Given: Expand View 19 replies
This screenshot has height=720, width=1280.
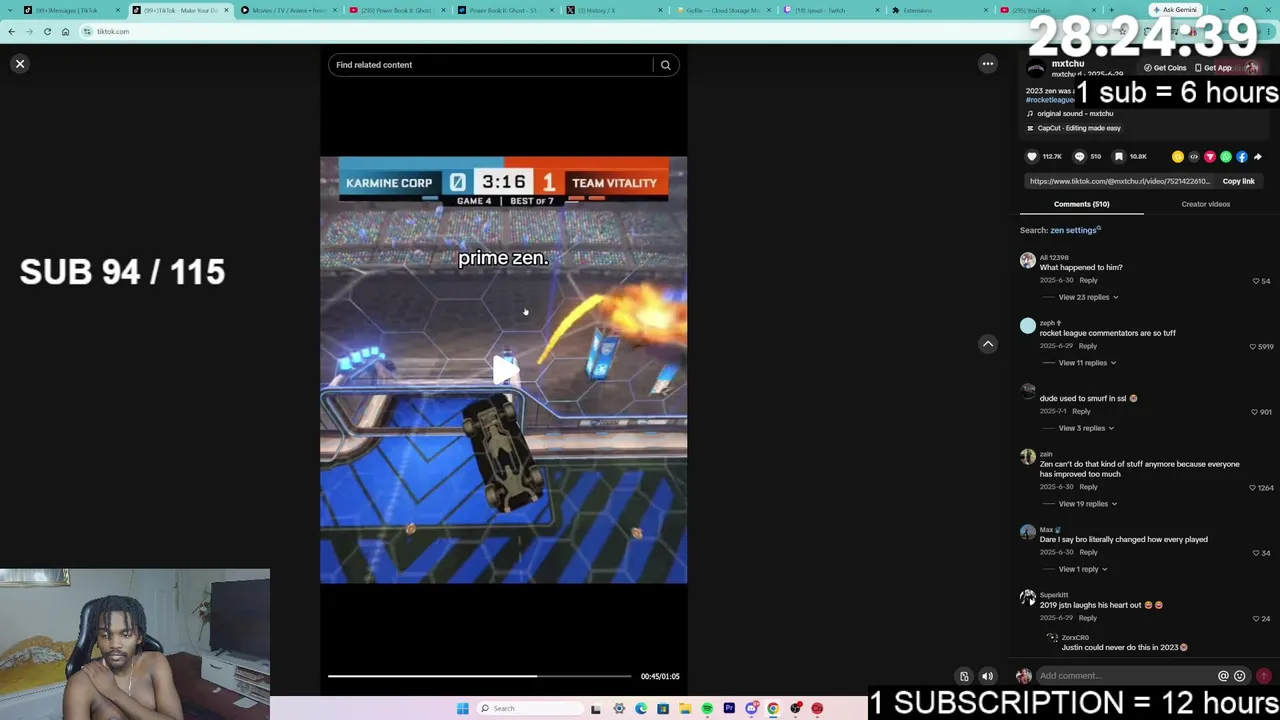Looking at the screenshot, I should [x=1088, y=504].
